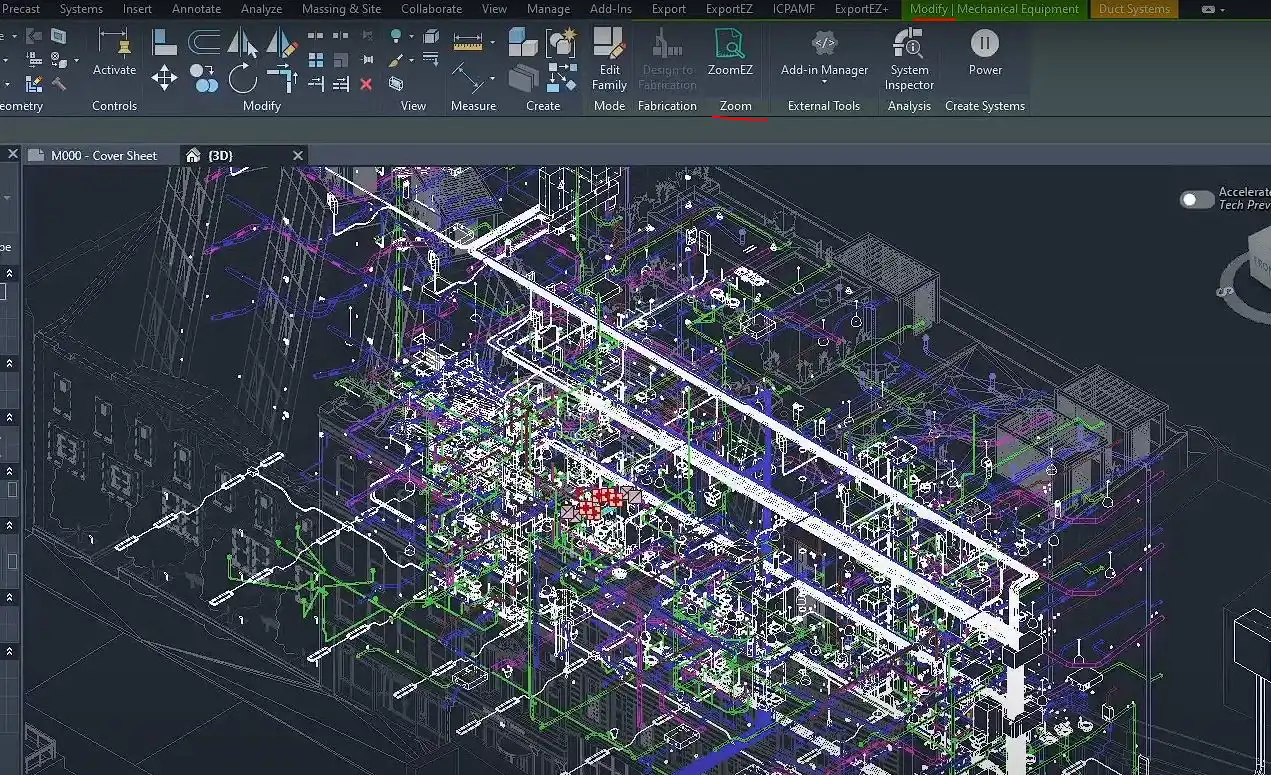Open the Duct Systems ribbon tab
The height and width of the screenshot is (775, 1271).
click(x=1134, y=9)
